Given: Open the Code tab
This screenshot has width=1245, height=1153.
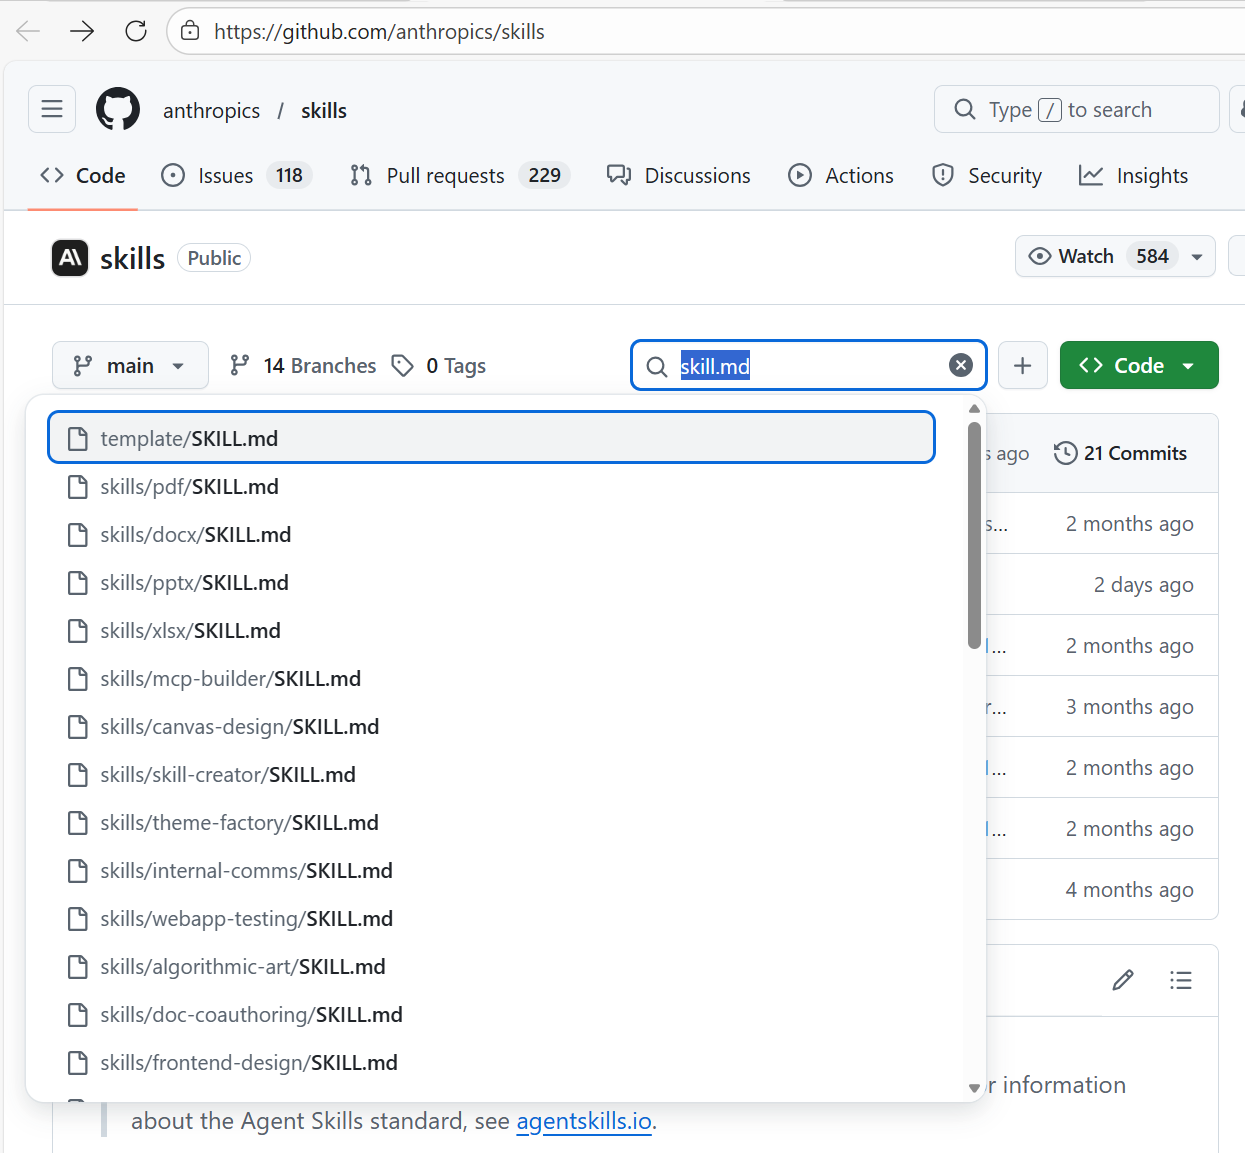Looking at the screenshot, I should coord(83,176).
